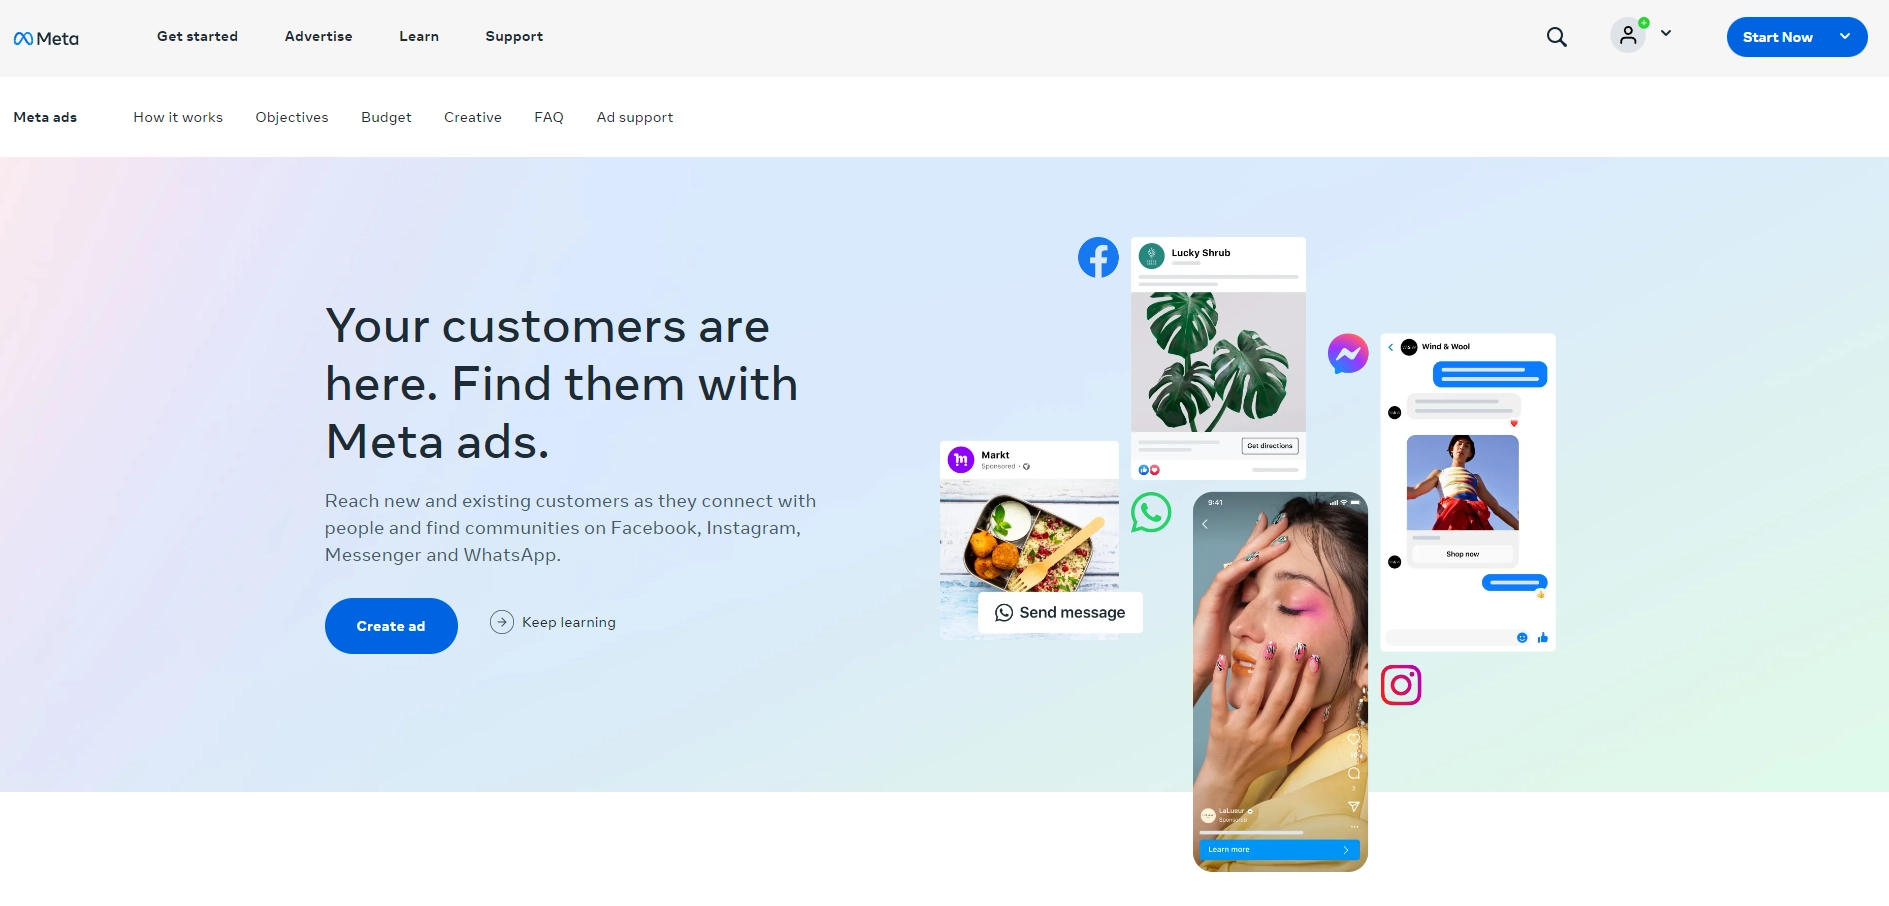Screen dimensions: 1889x906
Task: Open the Learn menu
Action: (419, 36)
